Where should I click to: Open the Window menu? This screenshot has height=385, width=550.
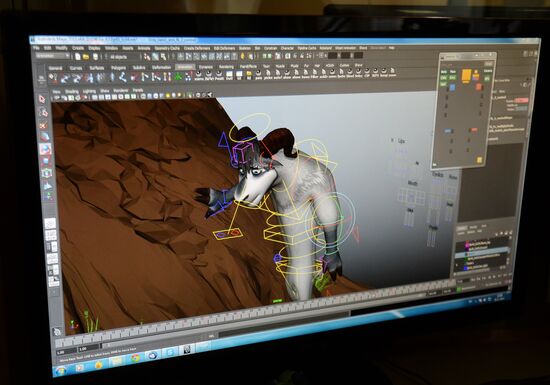click(x=111, y=48)
